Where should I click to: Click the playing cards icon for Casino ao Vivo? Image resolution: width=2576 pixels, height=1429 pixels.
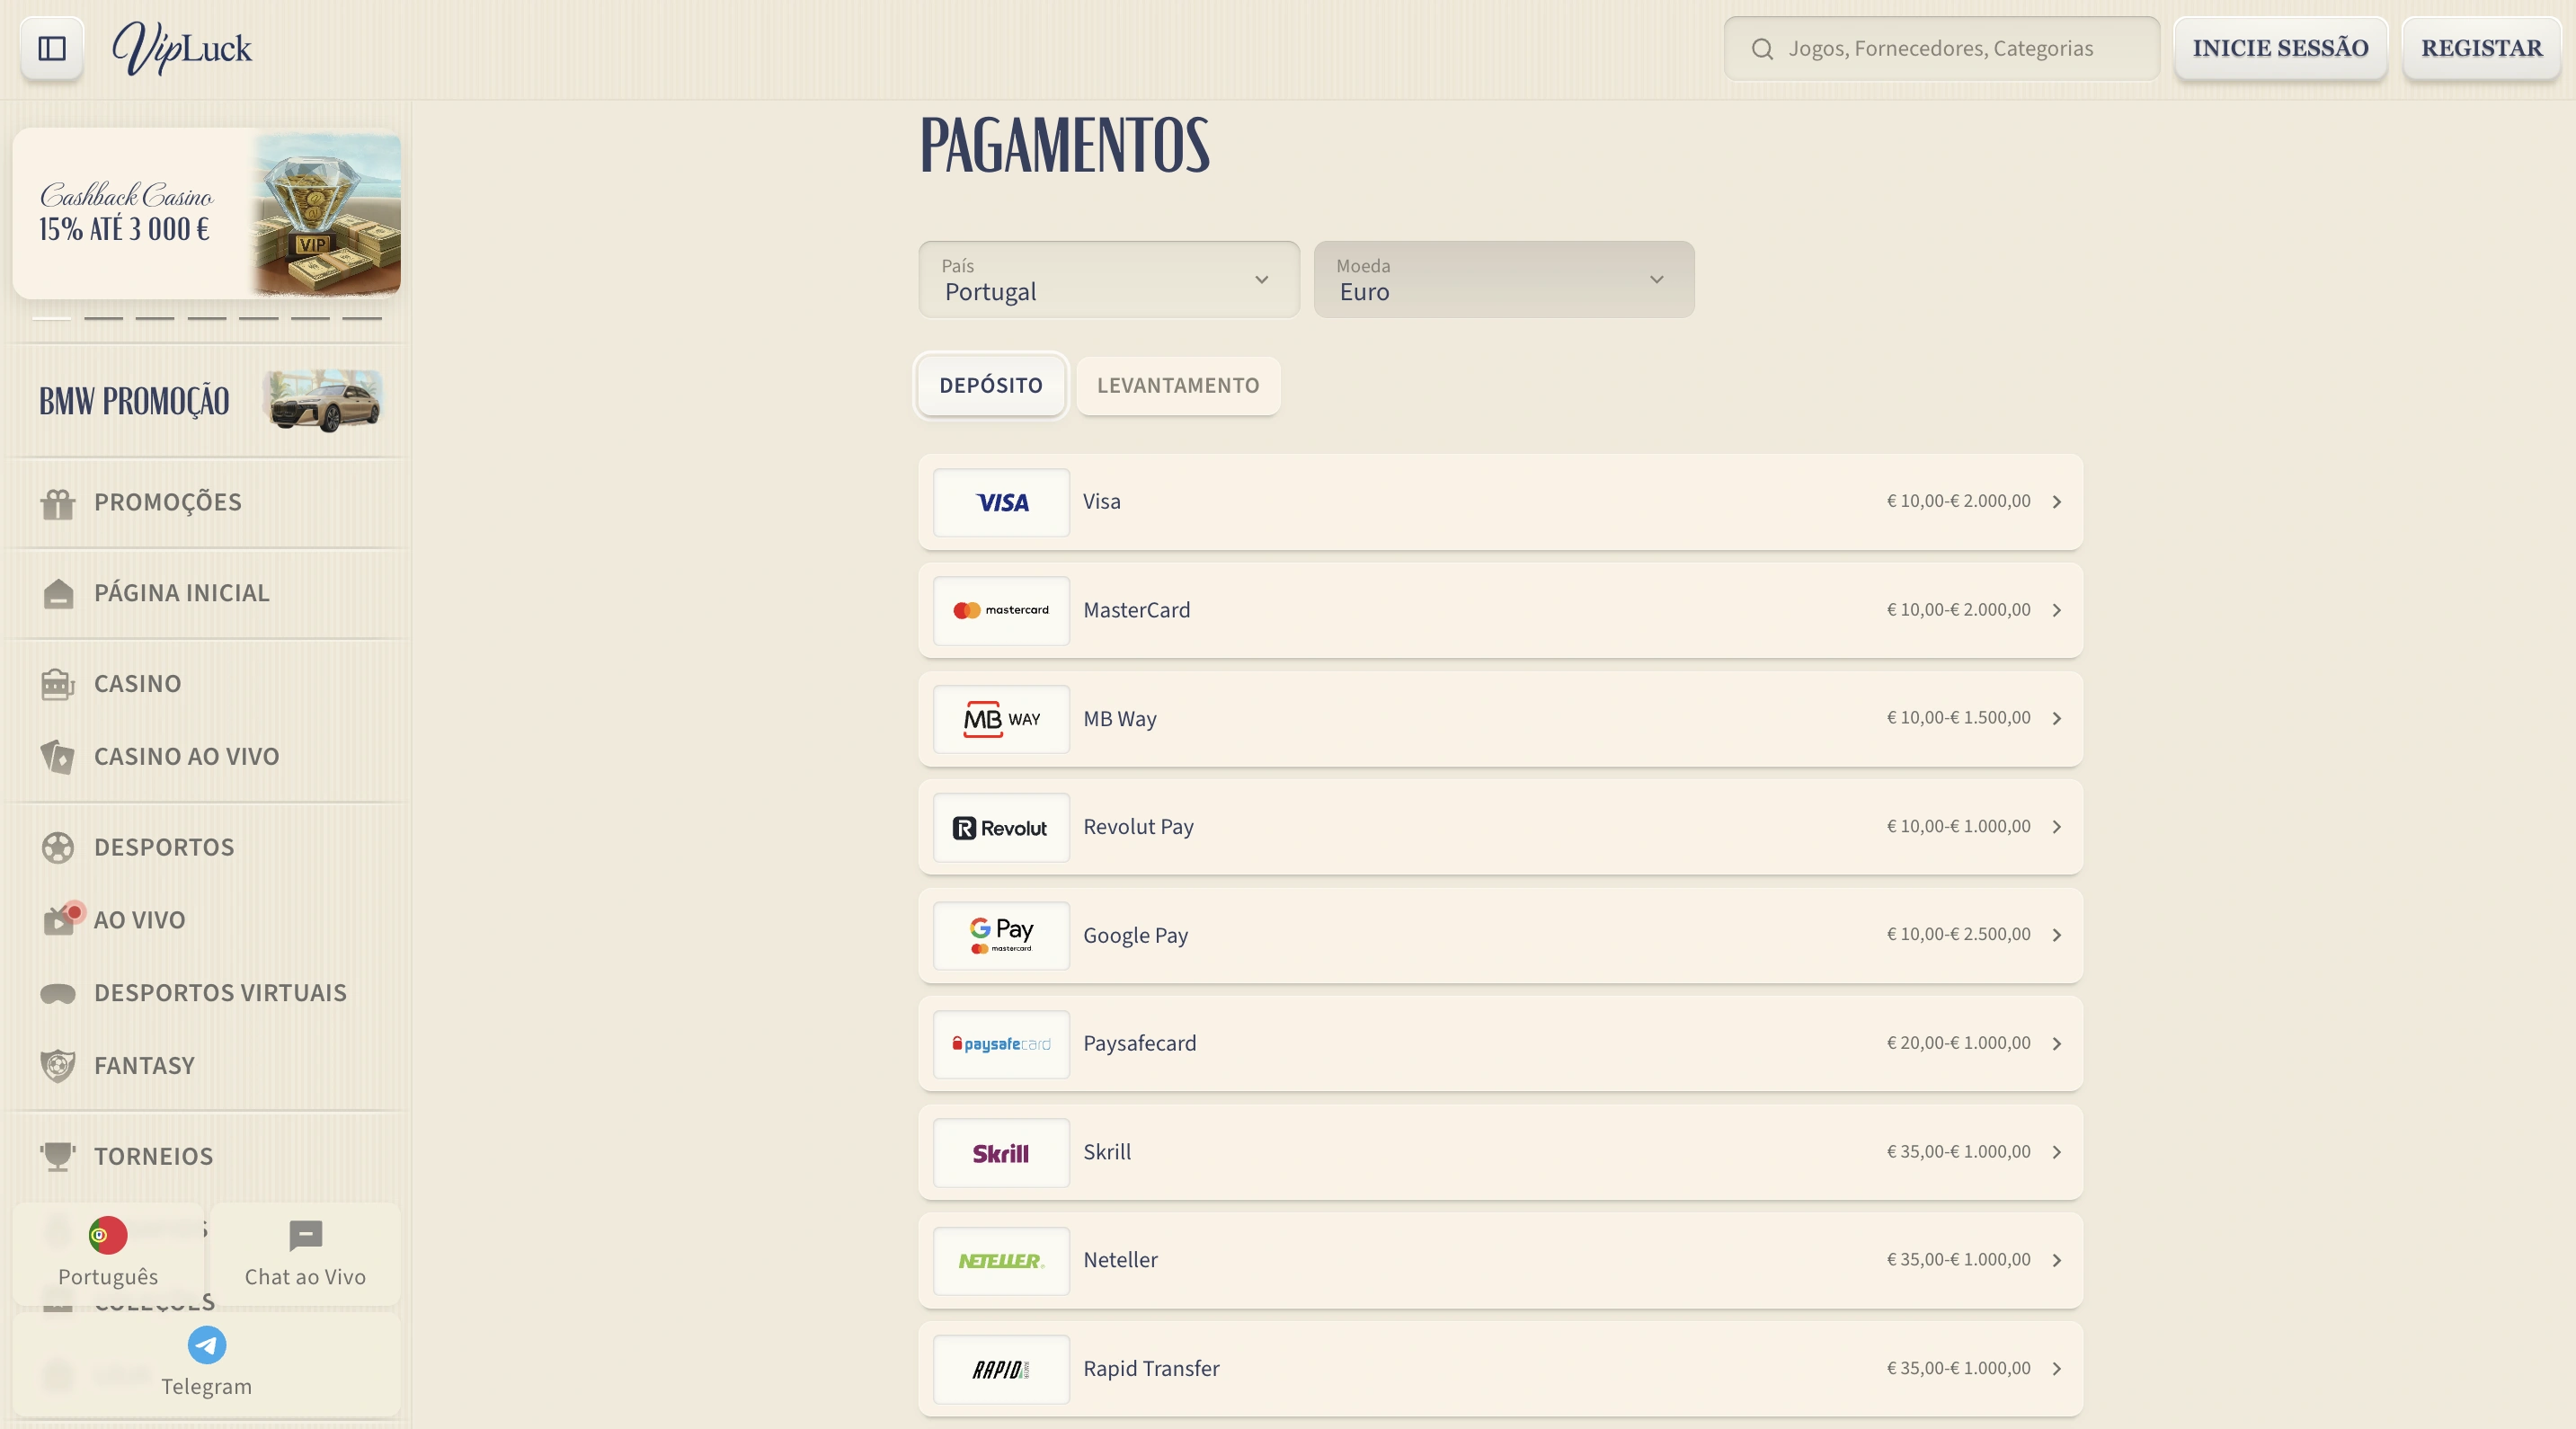[58, 757]
